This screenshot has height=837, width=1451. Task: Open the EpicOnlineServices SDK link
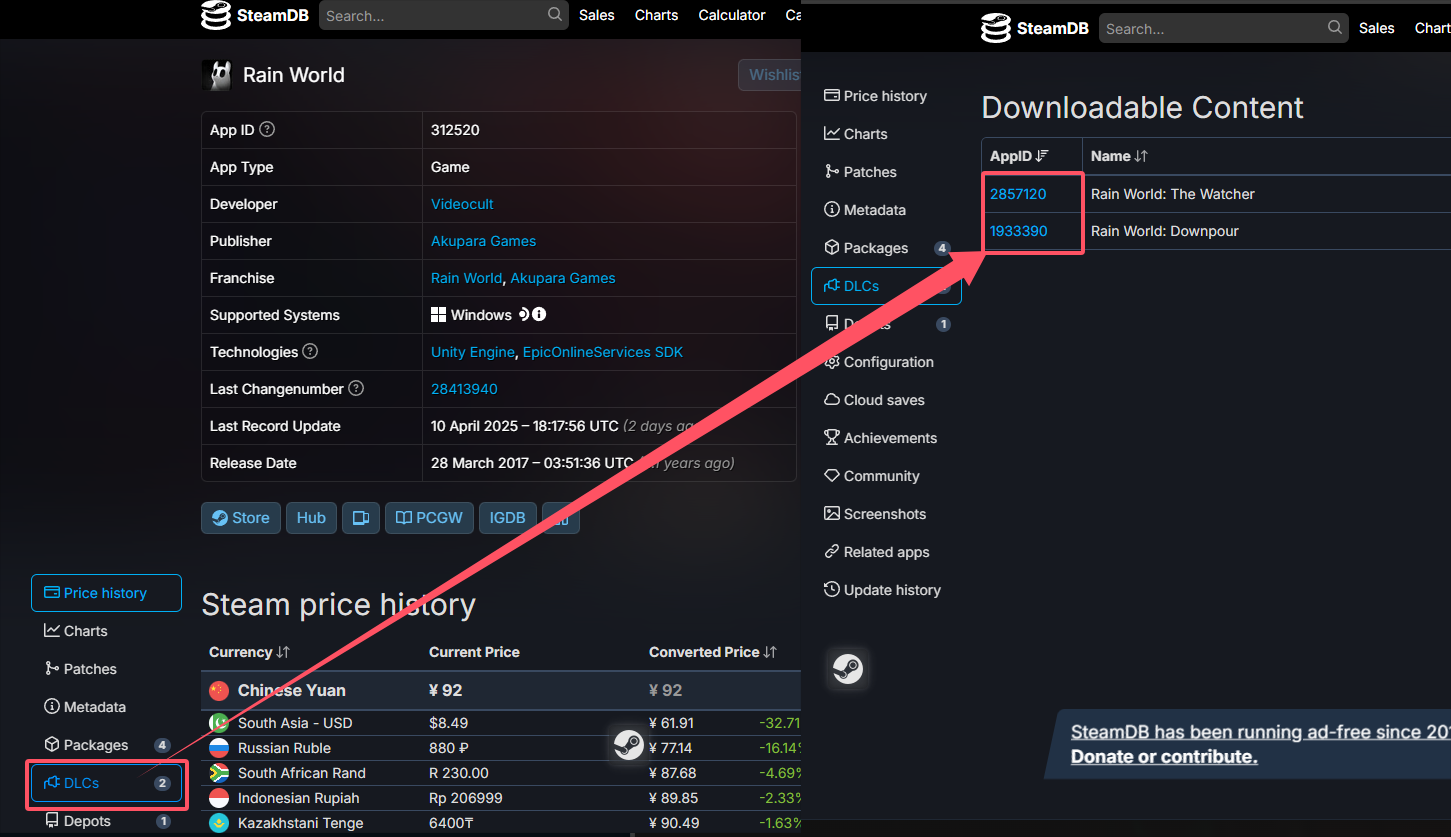(x=603, y=352)
